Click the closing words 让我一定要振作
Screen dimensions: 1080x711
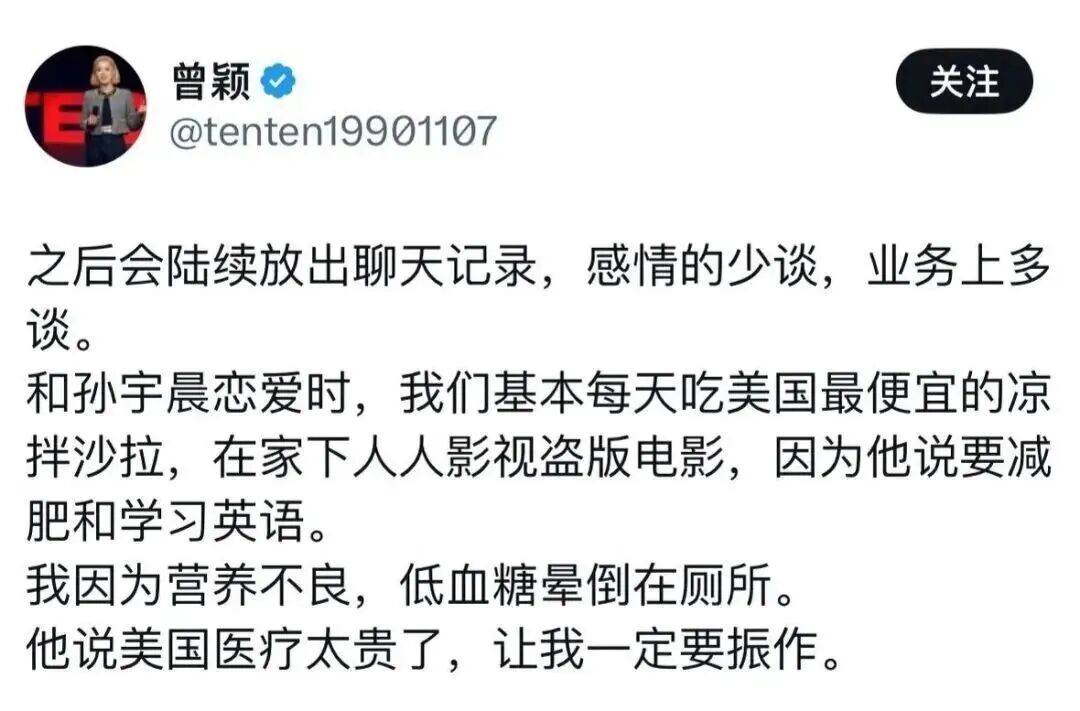[655, 649]
